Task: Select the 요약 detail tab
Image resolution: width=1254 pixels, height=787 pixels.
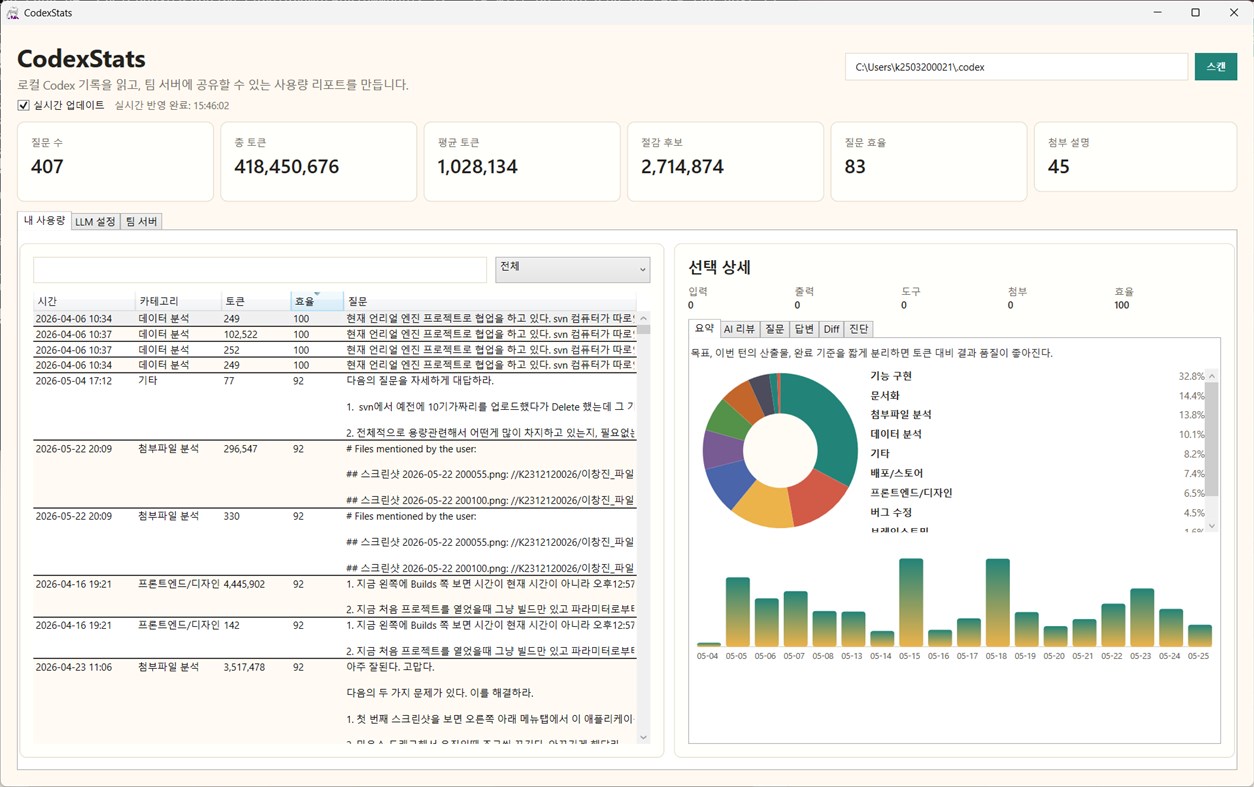Action: (x=705, y=328)
